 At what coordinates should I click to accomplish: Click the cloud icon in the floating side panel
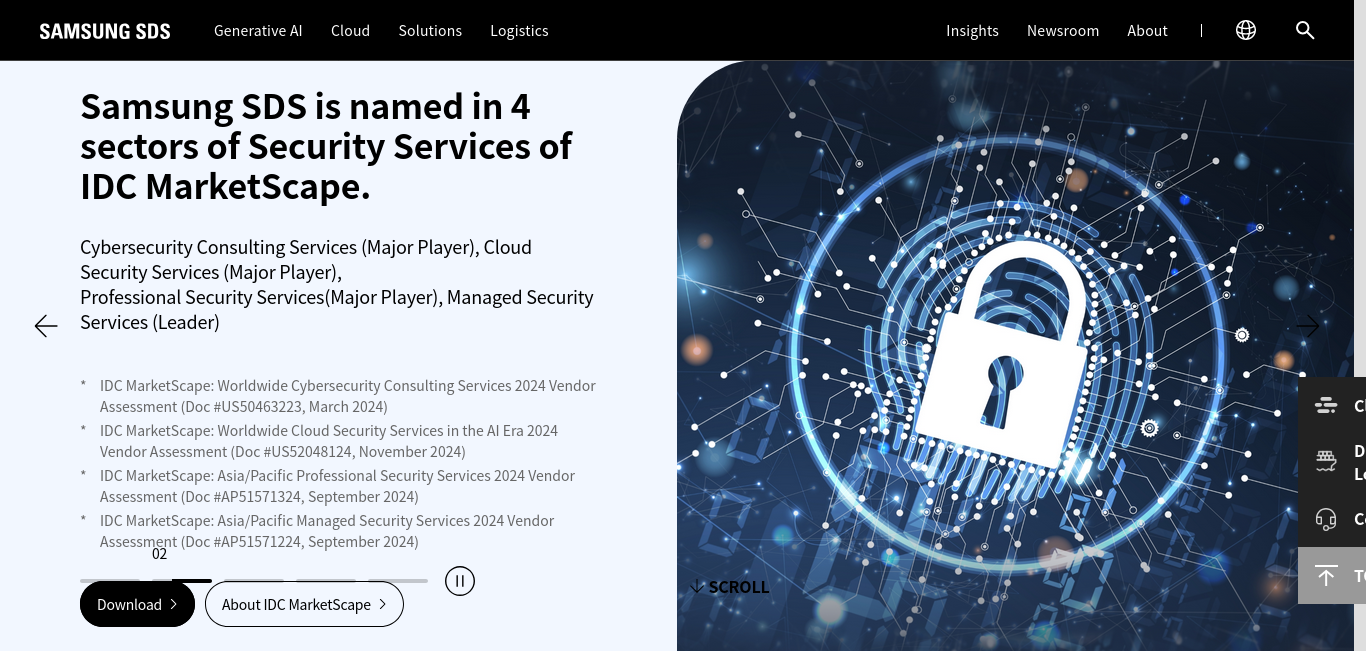(1326, 405)
